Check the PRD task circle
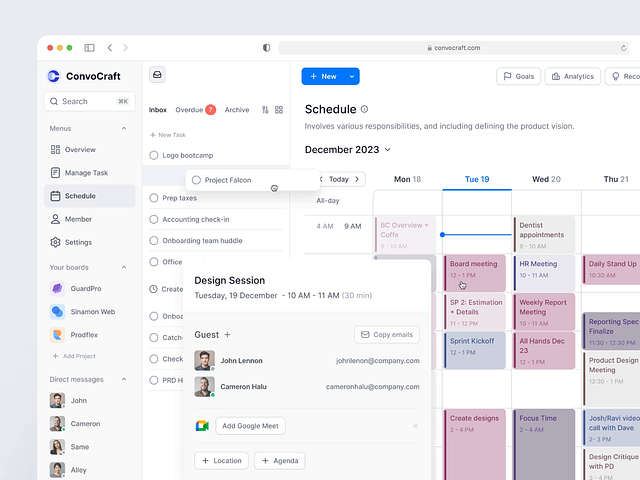The height and width of the screenshot is (480, 640). [x=153, y=380]
